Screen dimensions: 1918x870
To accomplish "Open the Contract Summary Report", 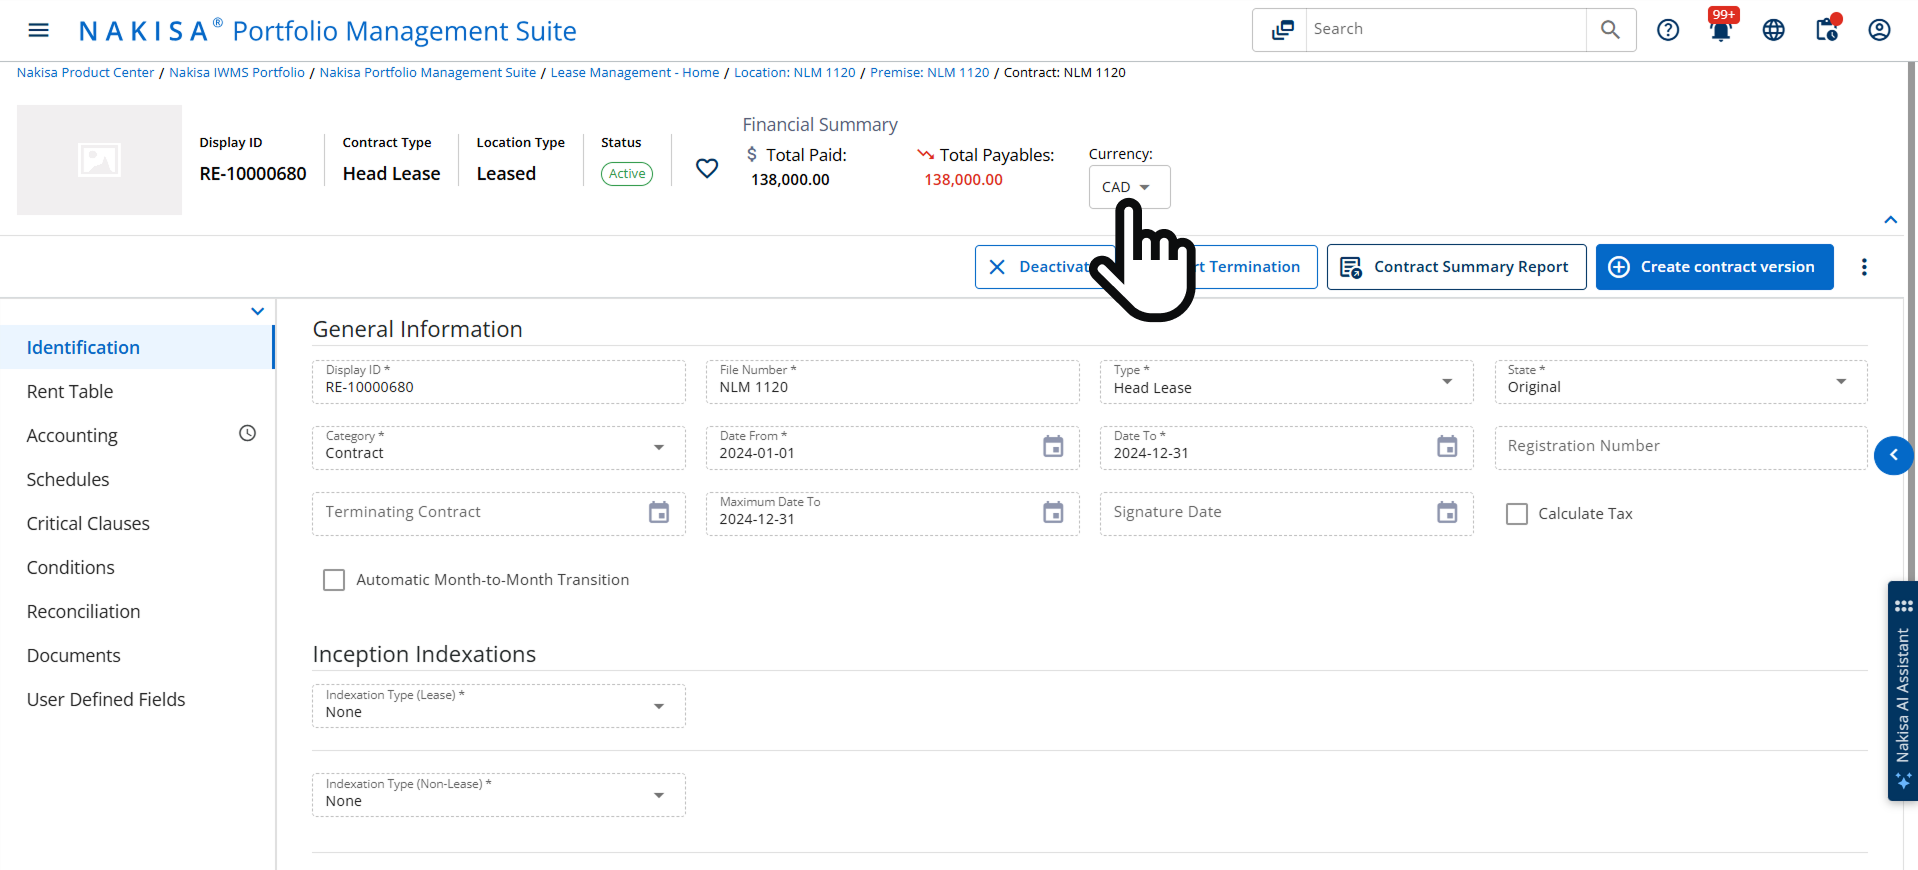I will tap(1456, 267).
